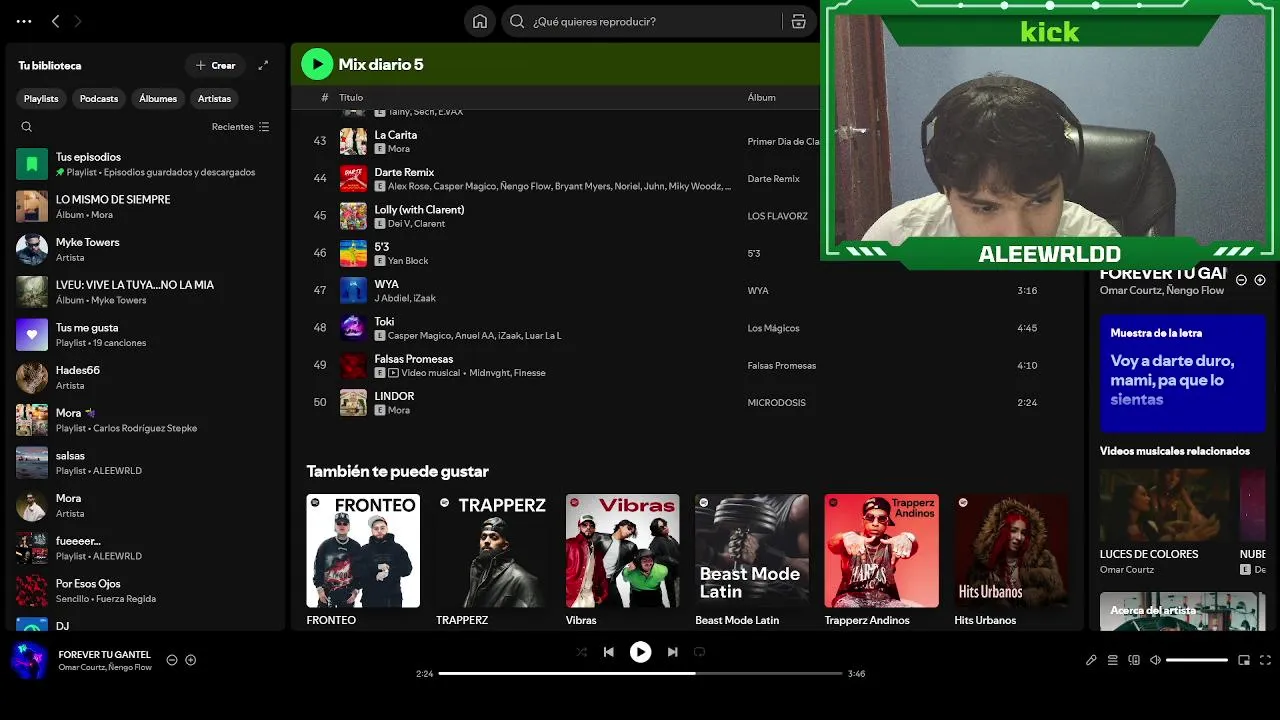
Task: Click the now playing album art in bottom bar
Action: pyautogui.click(x=29, y=660)
